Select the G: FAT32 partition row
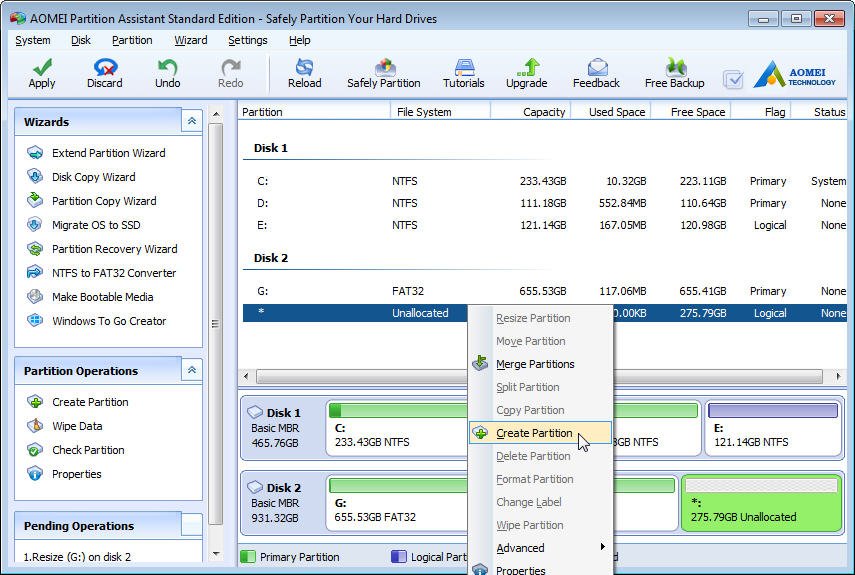Screen dimensions: 855x575 545,291
